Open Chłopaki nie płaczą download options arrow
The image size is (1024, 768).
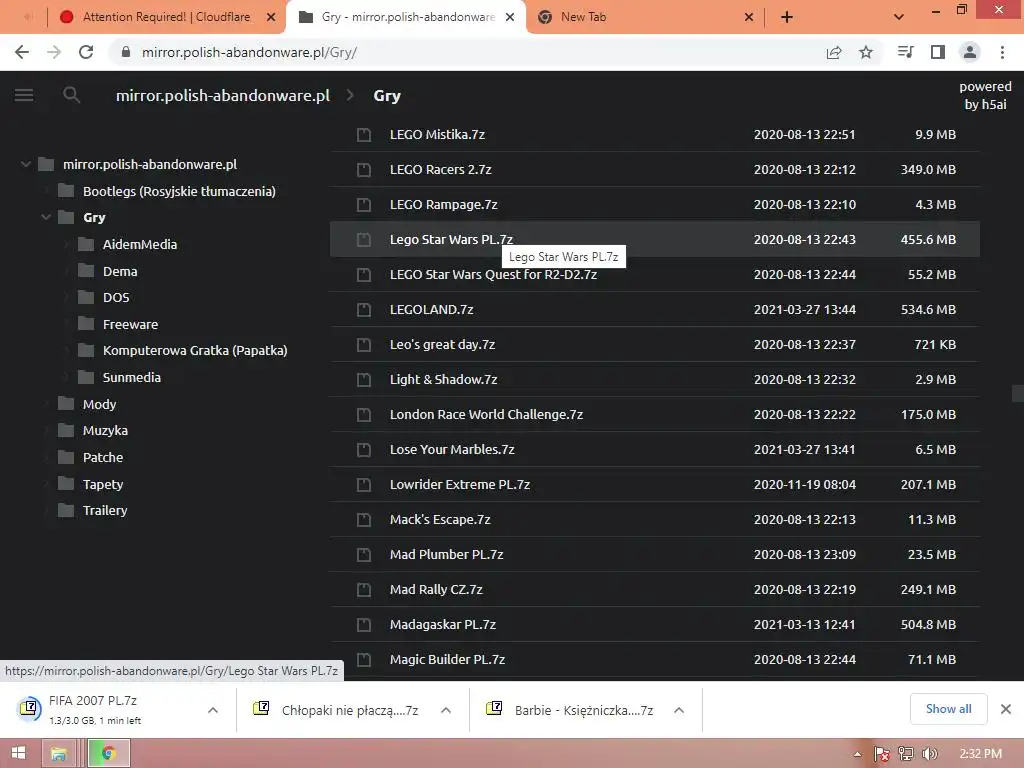pyautogui.click(x=446, y=710)
